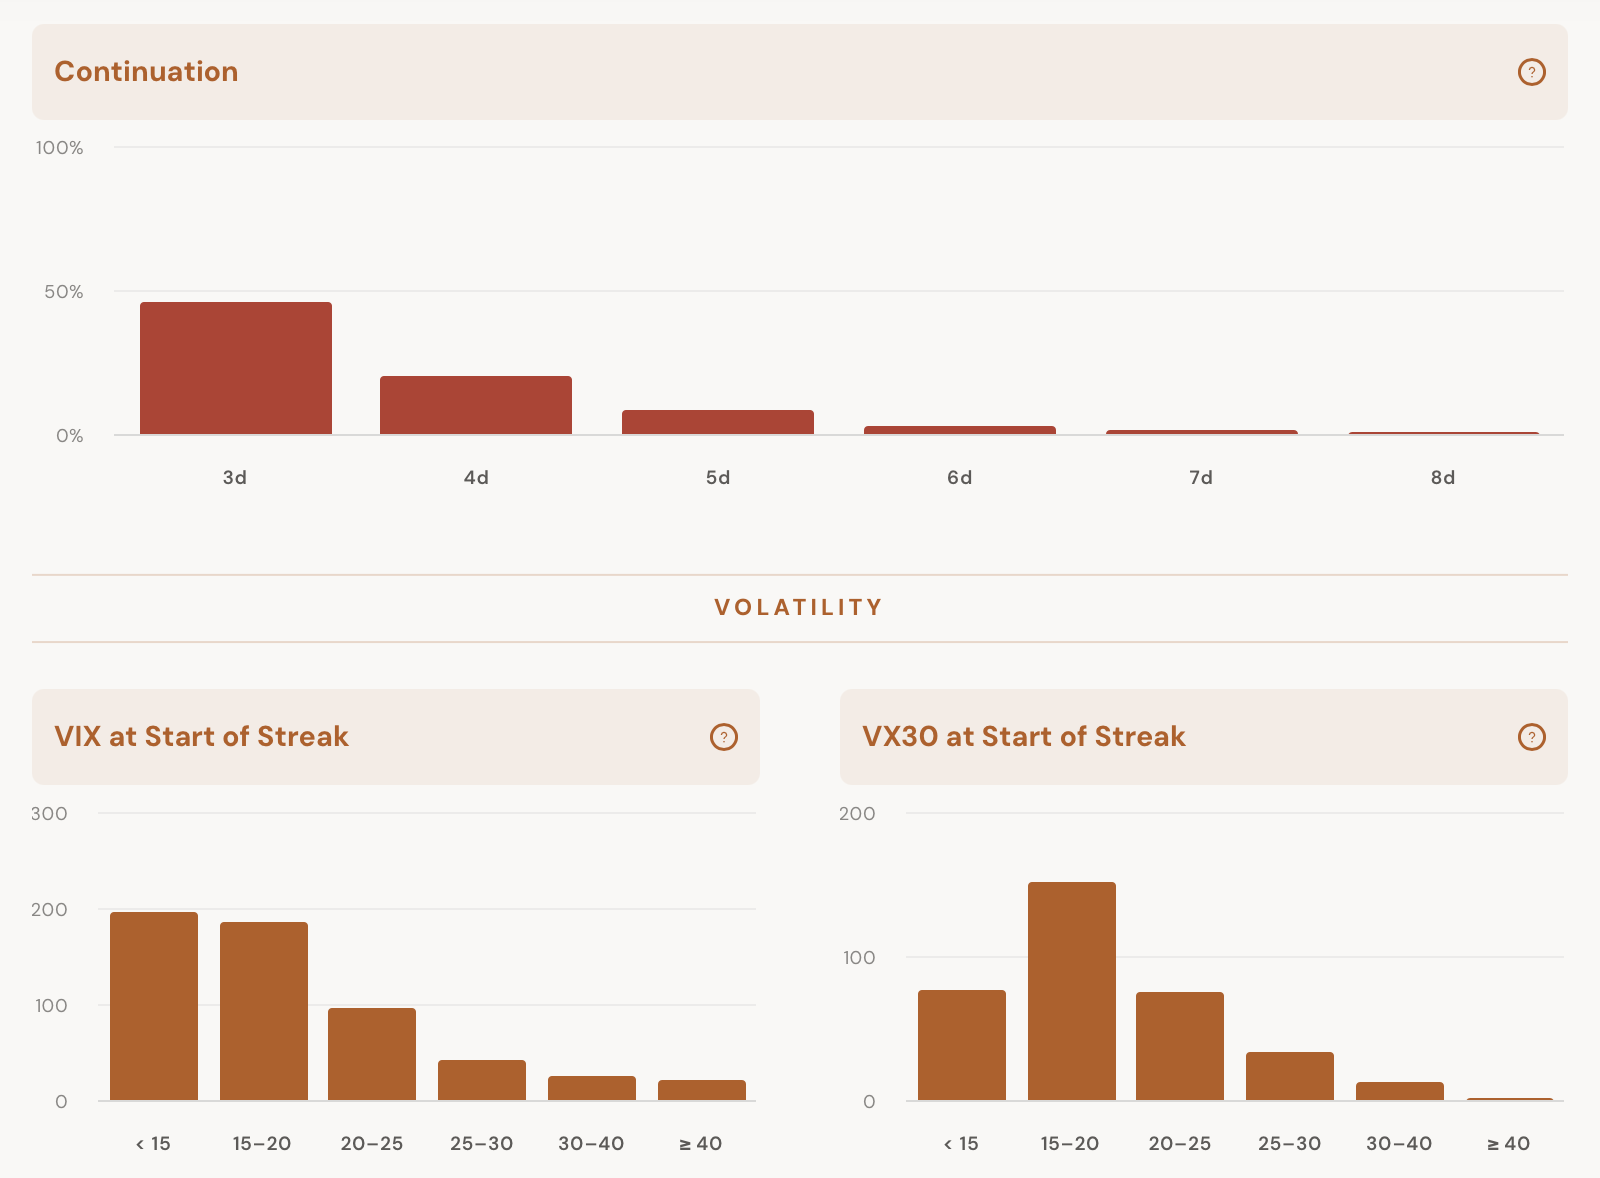This screenshot has height=1178, width=1600.
Task: Select the VIX below 15 bar
Action: 154,1006
